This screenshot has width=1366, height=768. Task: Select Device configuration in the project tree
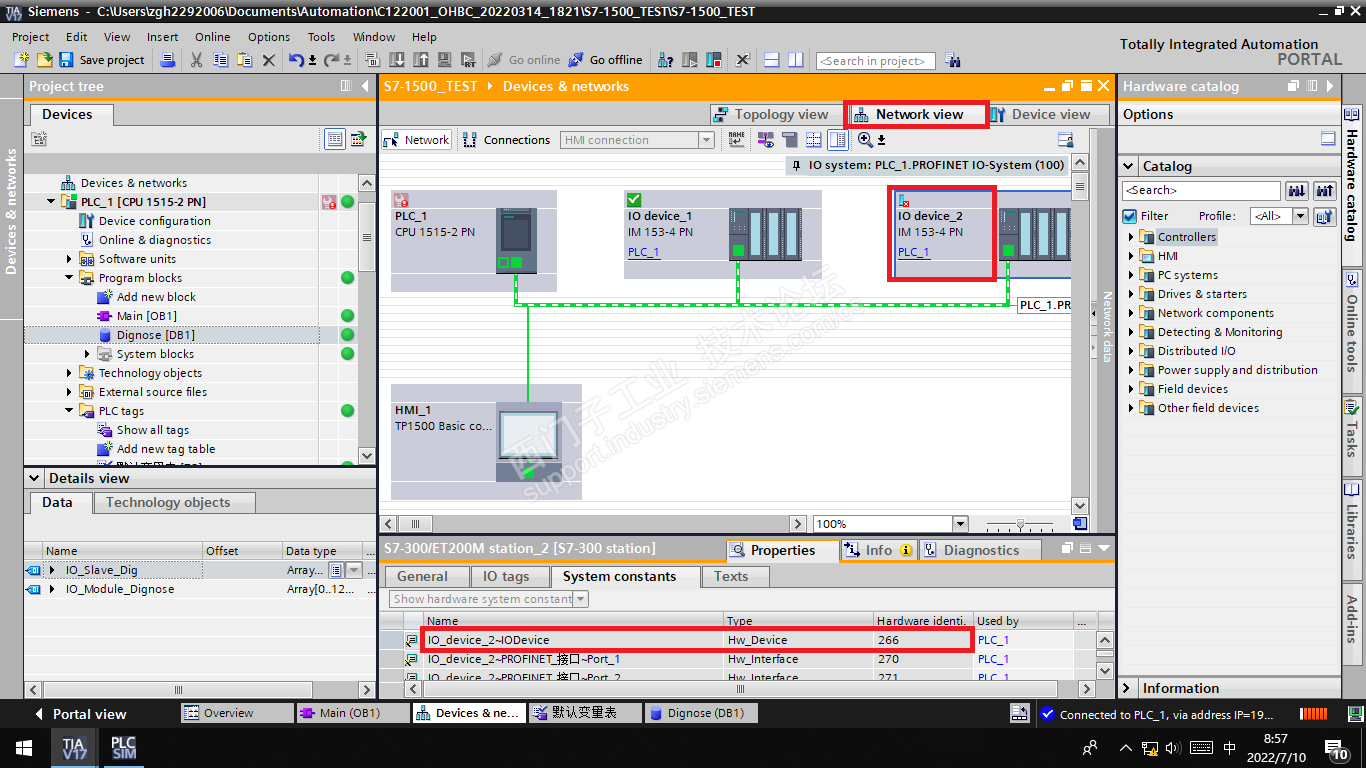click(155, 221)
